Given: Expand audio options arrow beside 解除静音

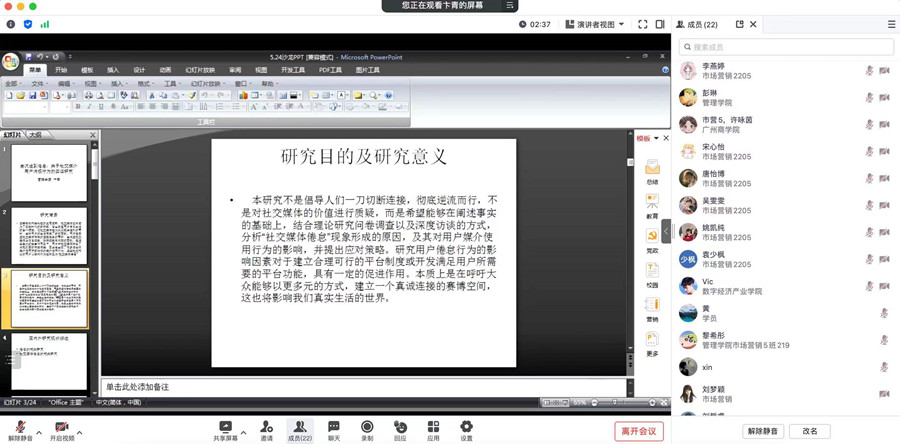Looking at the screenshot, I should coord(39,432).
